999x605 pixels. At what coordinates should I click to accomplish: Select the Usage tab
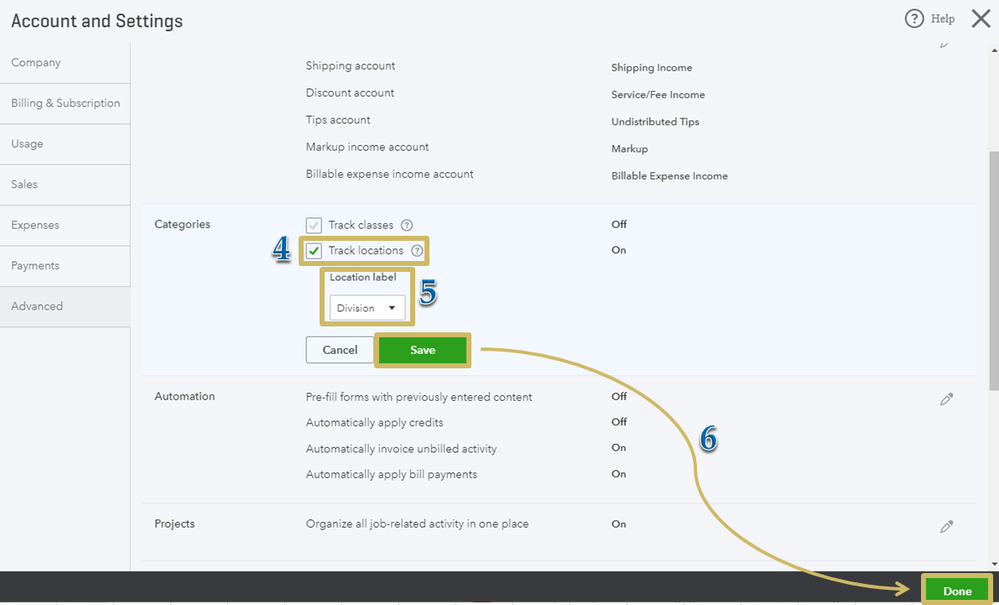[x=27, y=144]
